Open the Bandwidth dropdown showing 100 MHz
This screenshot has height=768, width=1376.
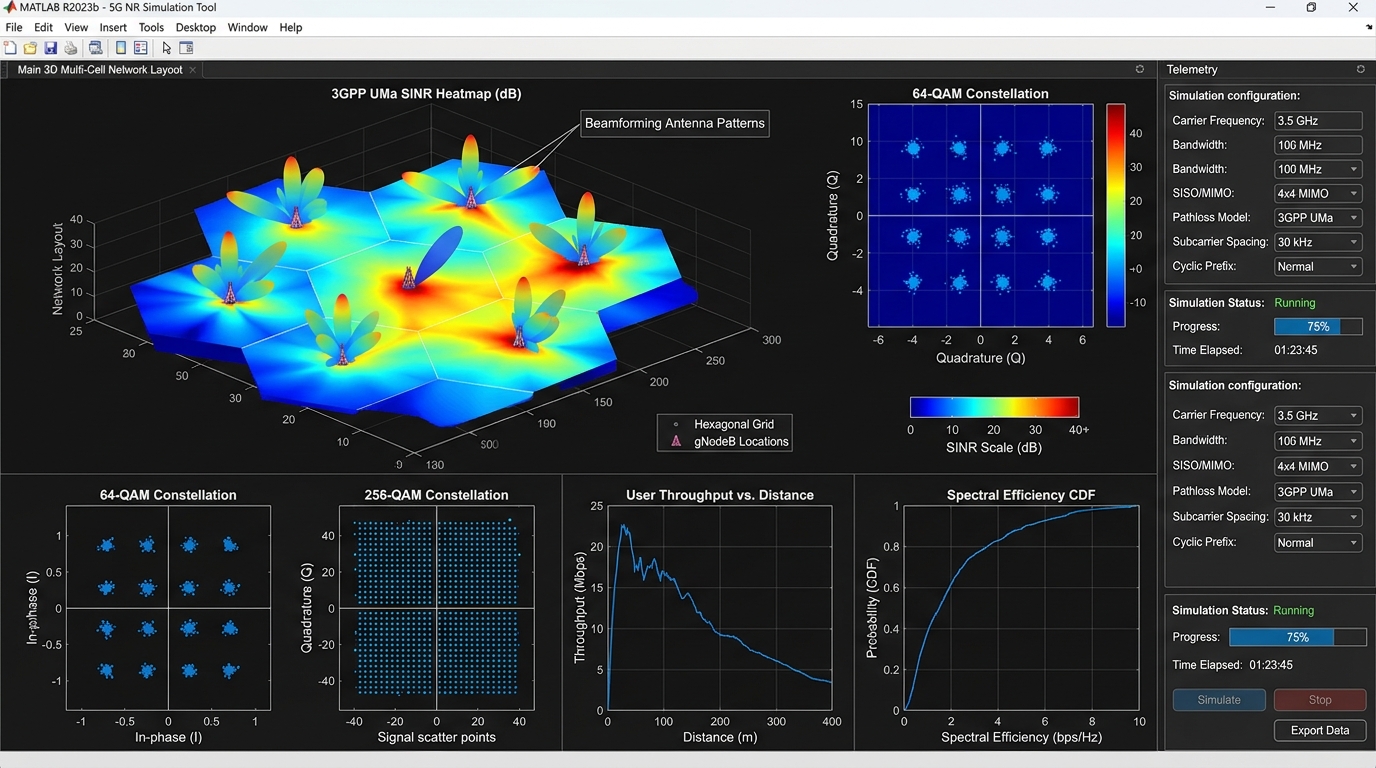1318,170
